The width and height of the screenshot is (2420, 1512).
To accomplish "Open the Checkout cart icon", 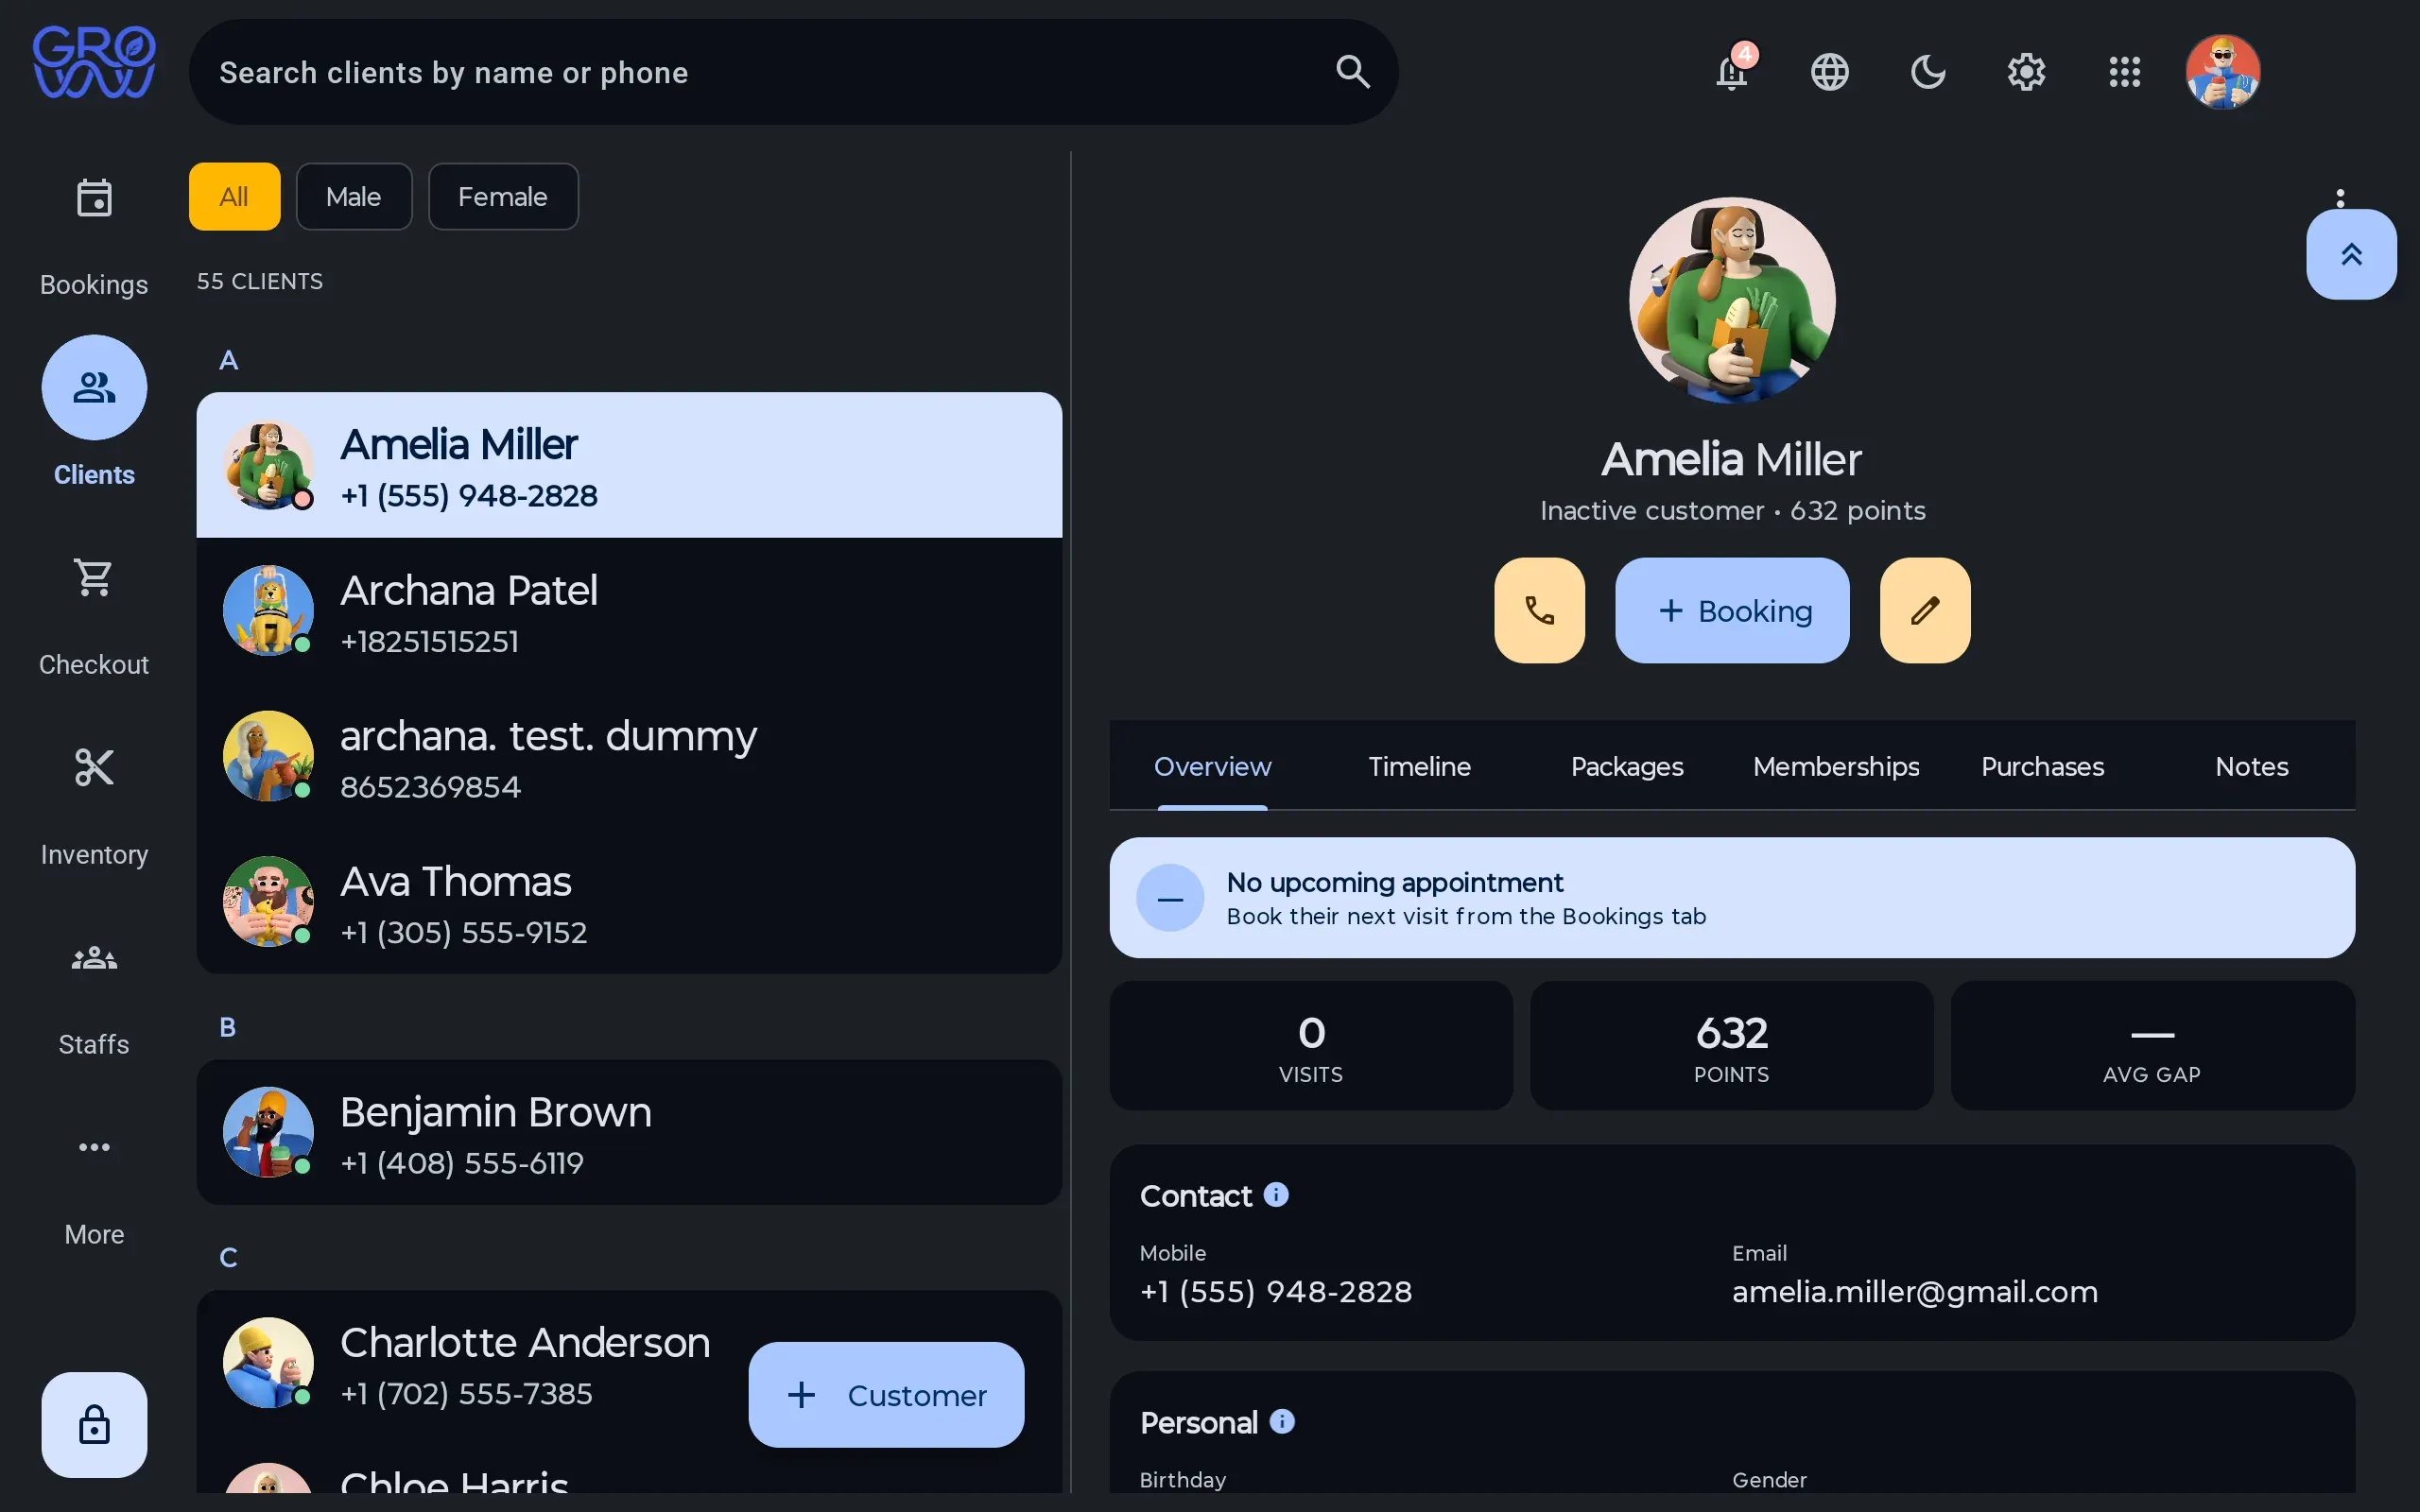I will (94, 577).
